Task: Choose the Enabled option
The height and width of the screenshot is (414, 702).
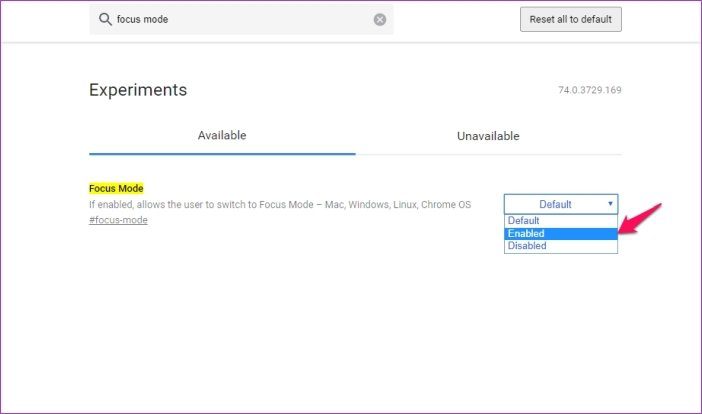Action: 561,233
